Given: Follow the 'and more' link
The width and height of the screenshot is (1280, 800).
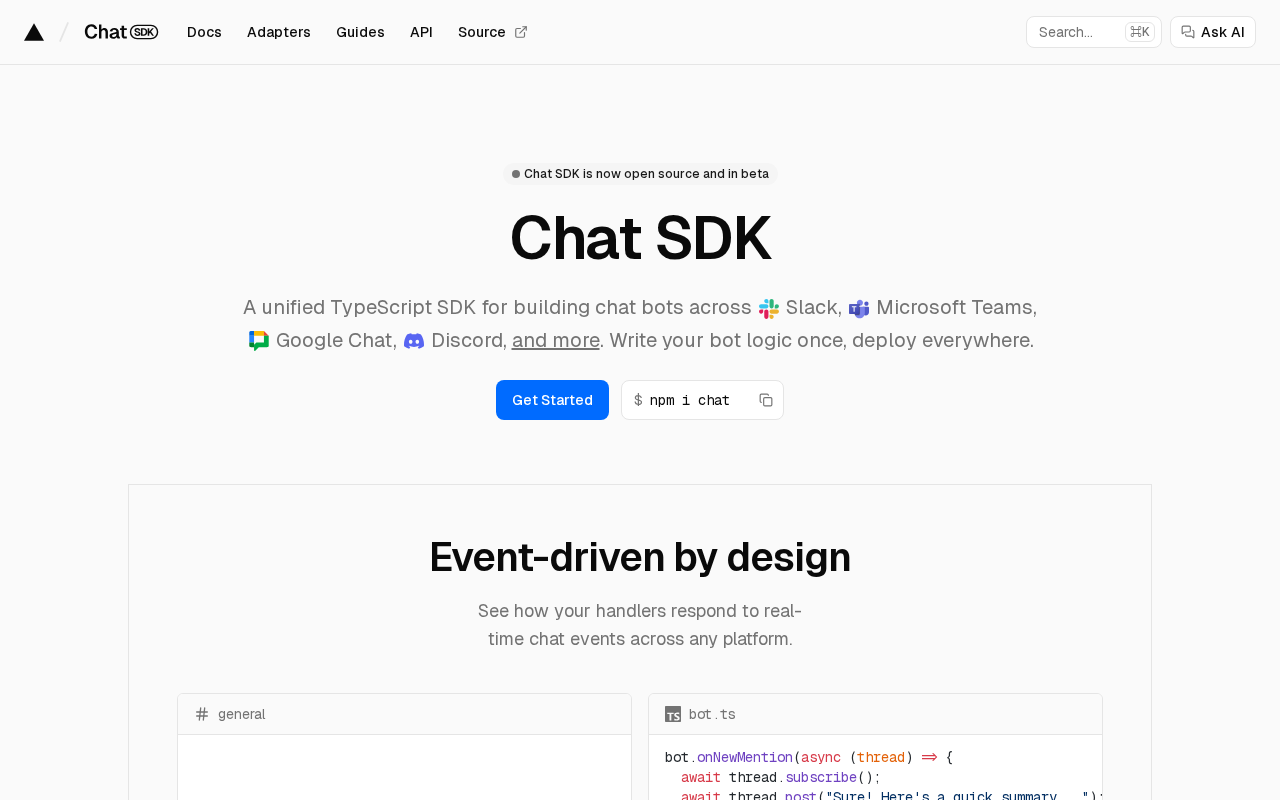Looking at the screenshot, I should (556, 341).
